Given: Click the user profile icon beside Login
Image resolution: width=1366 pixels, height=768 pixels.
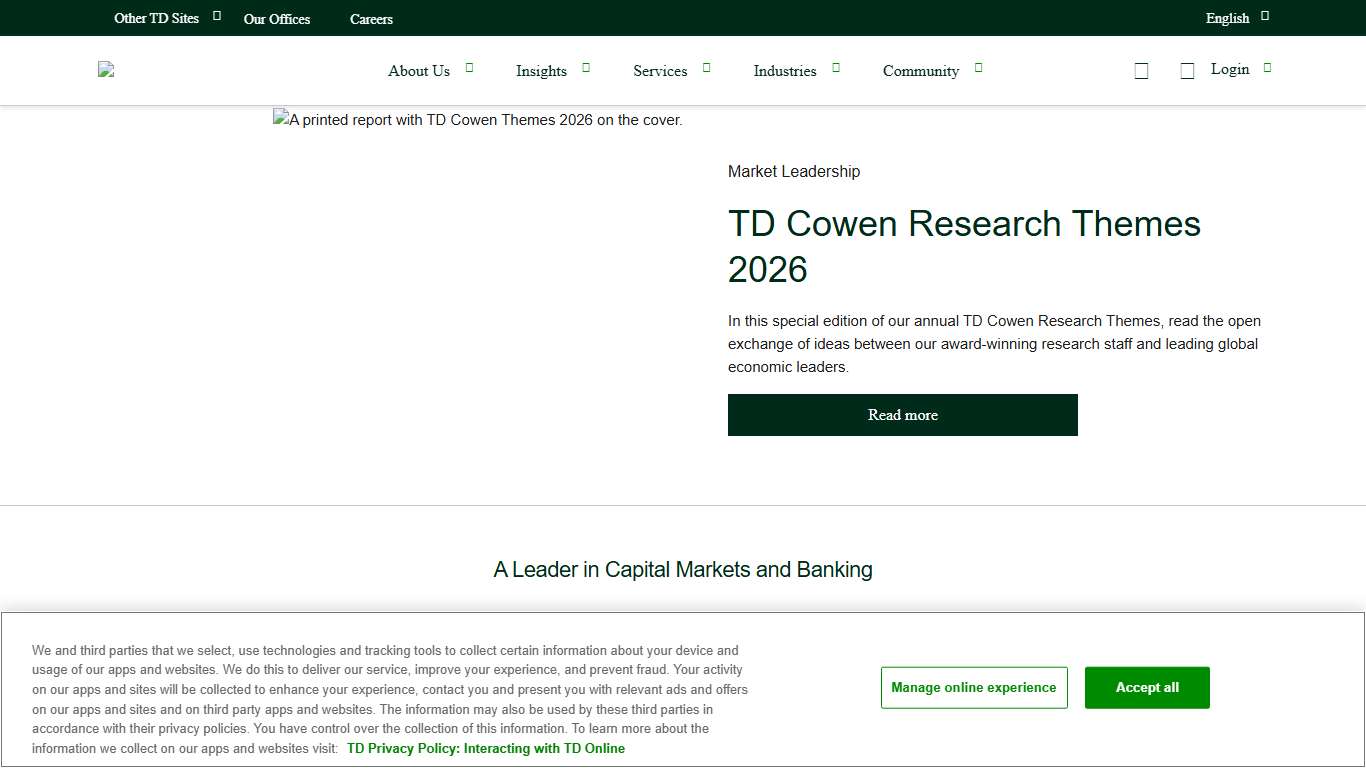Looking at the screenshot, I should (1187, 70).
